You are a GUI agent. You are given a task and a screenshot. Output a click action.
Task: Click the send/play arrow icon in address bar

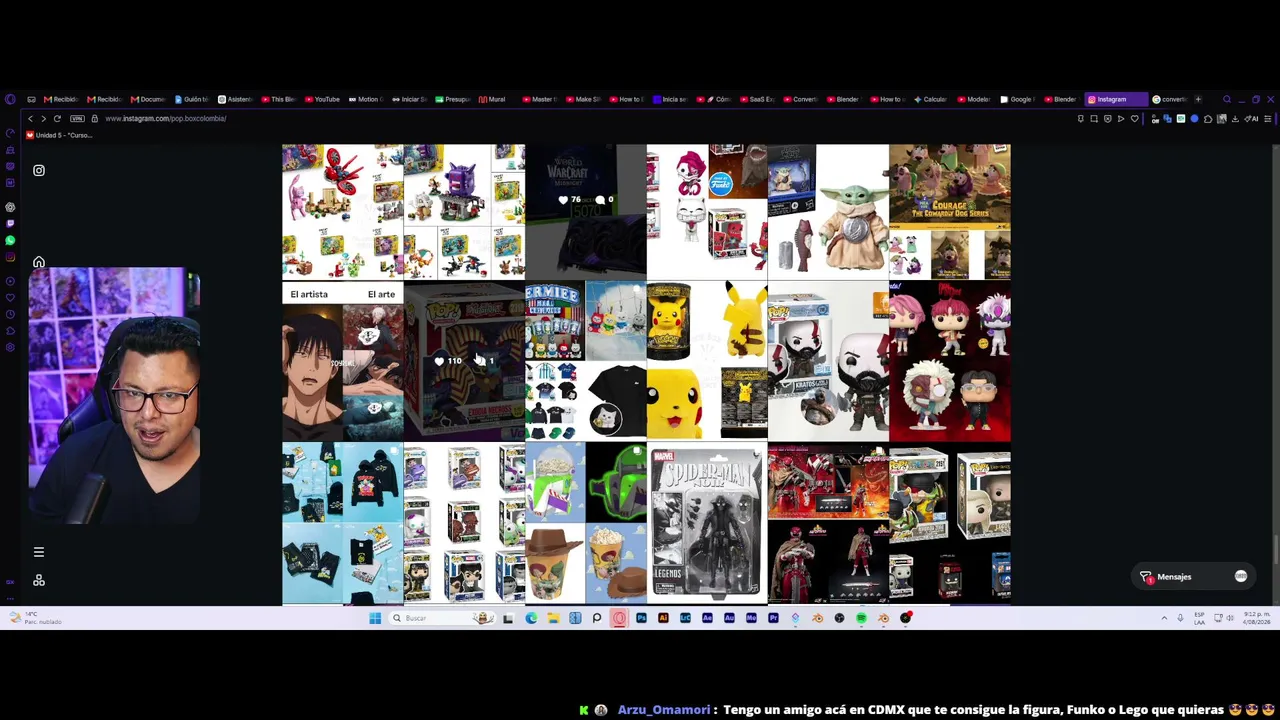click(1120, 118)
